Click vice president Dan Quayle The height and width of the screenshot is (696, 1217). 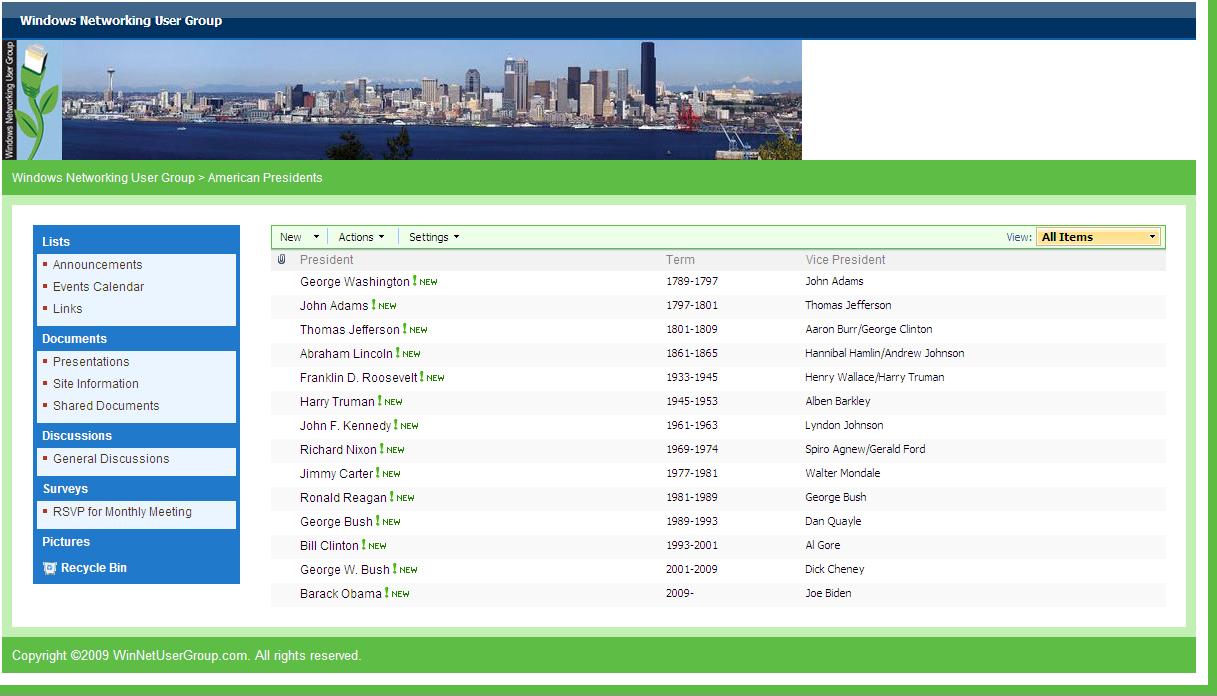(x=833, y=522)
